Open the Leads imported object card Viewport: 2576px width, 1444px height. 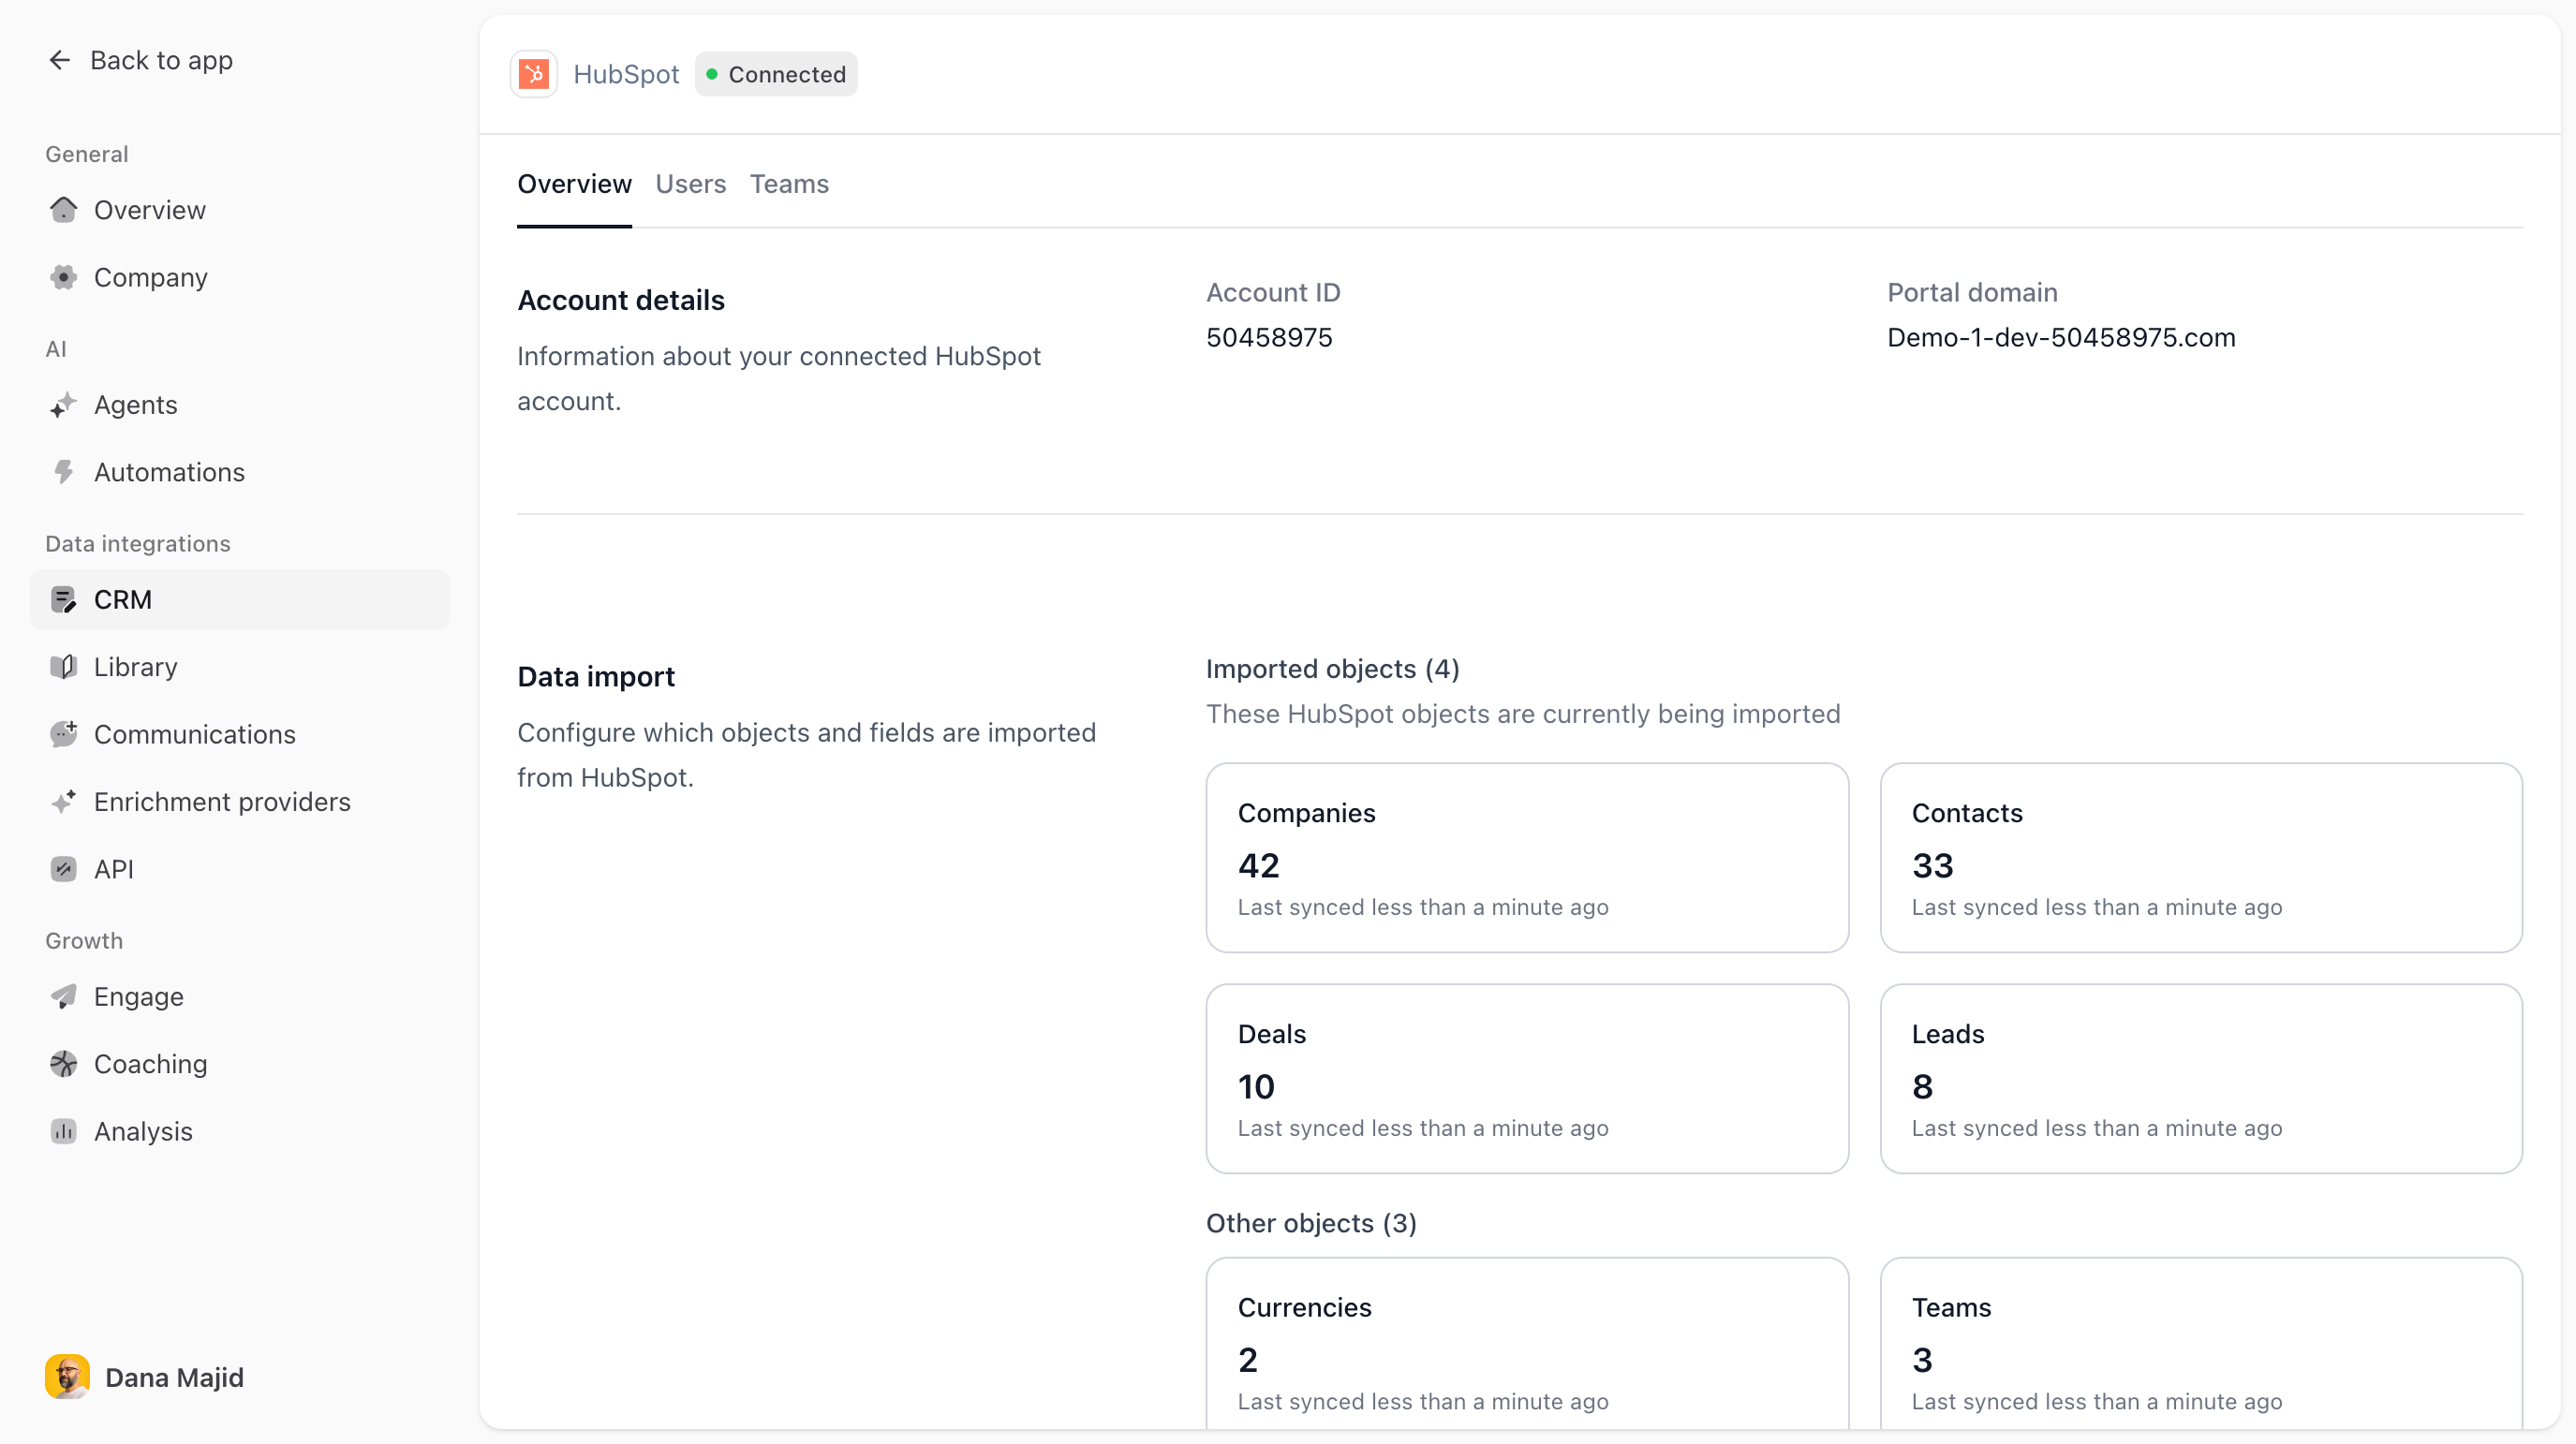(2201, 1079)
